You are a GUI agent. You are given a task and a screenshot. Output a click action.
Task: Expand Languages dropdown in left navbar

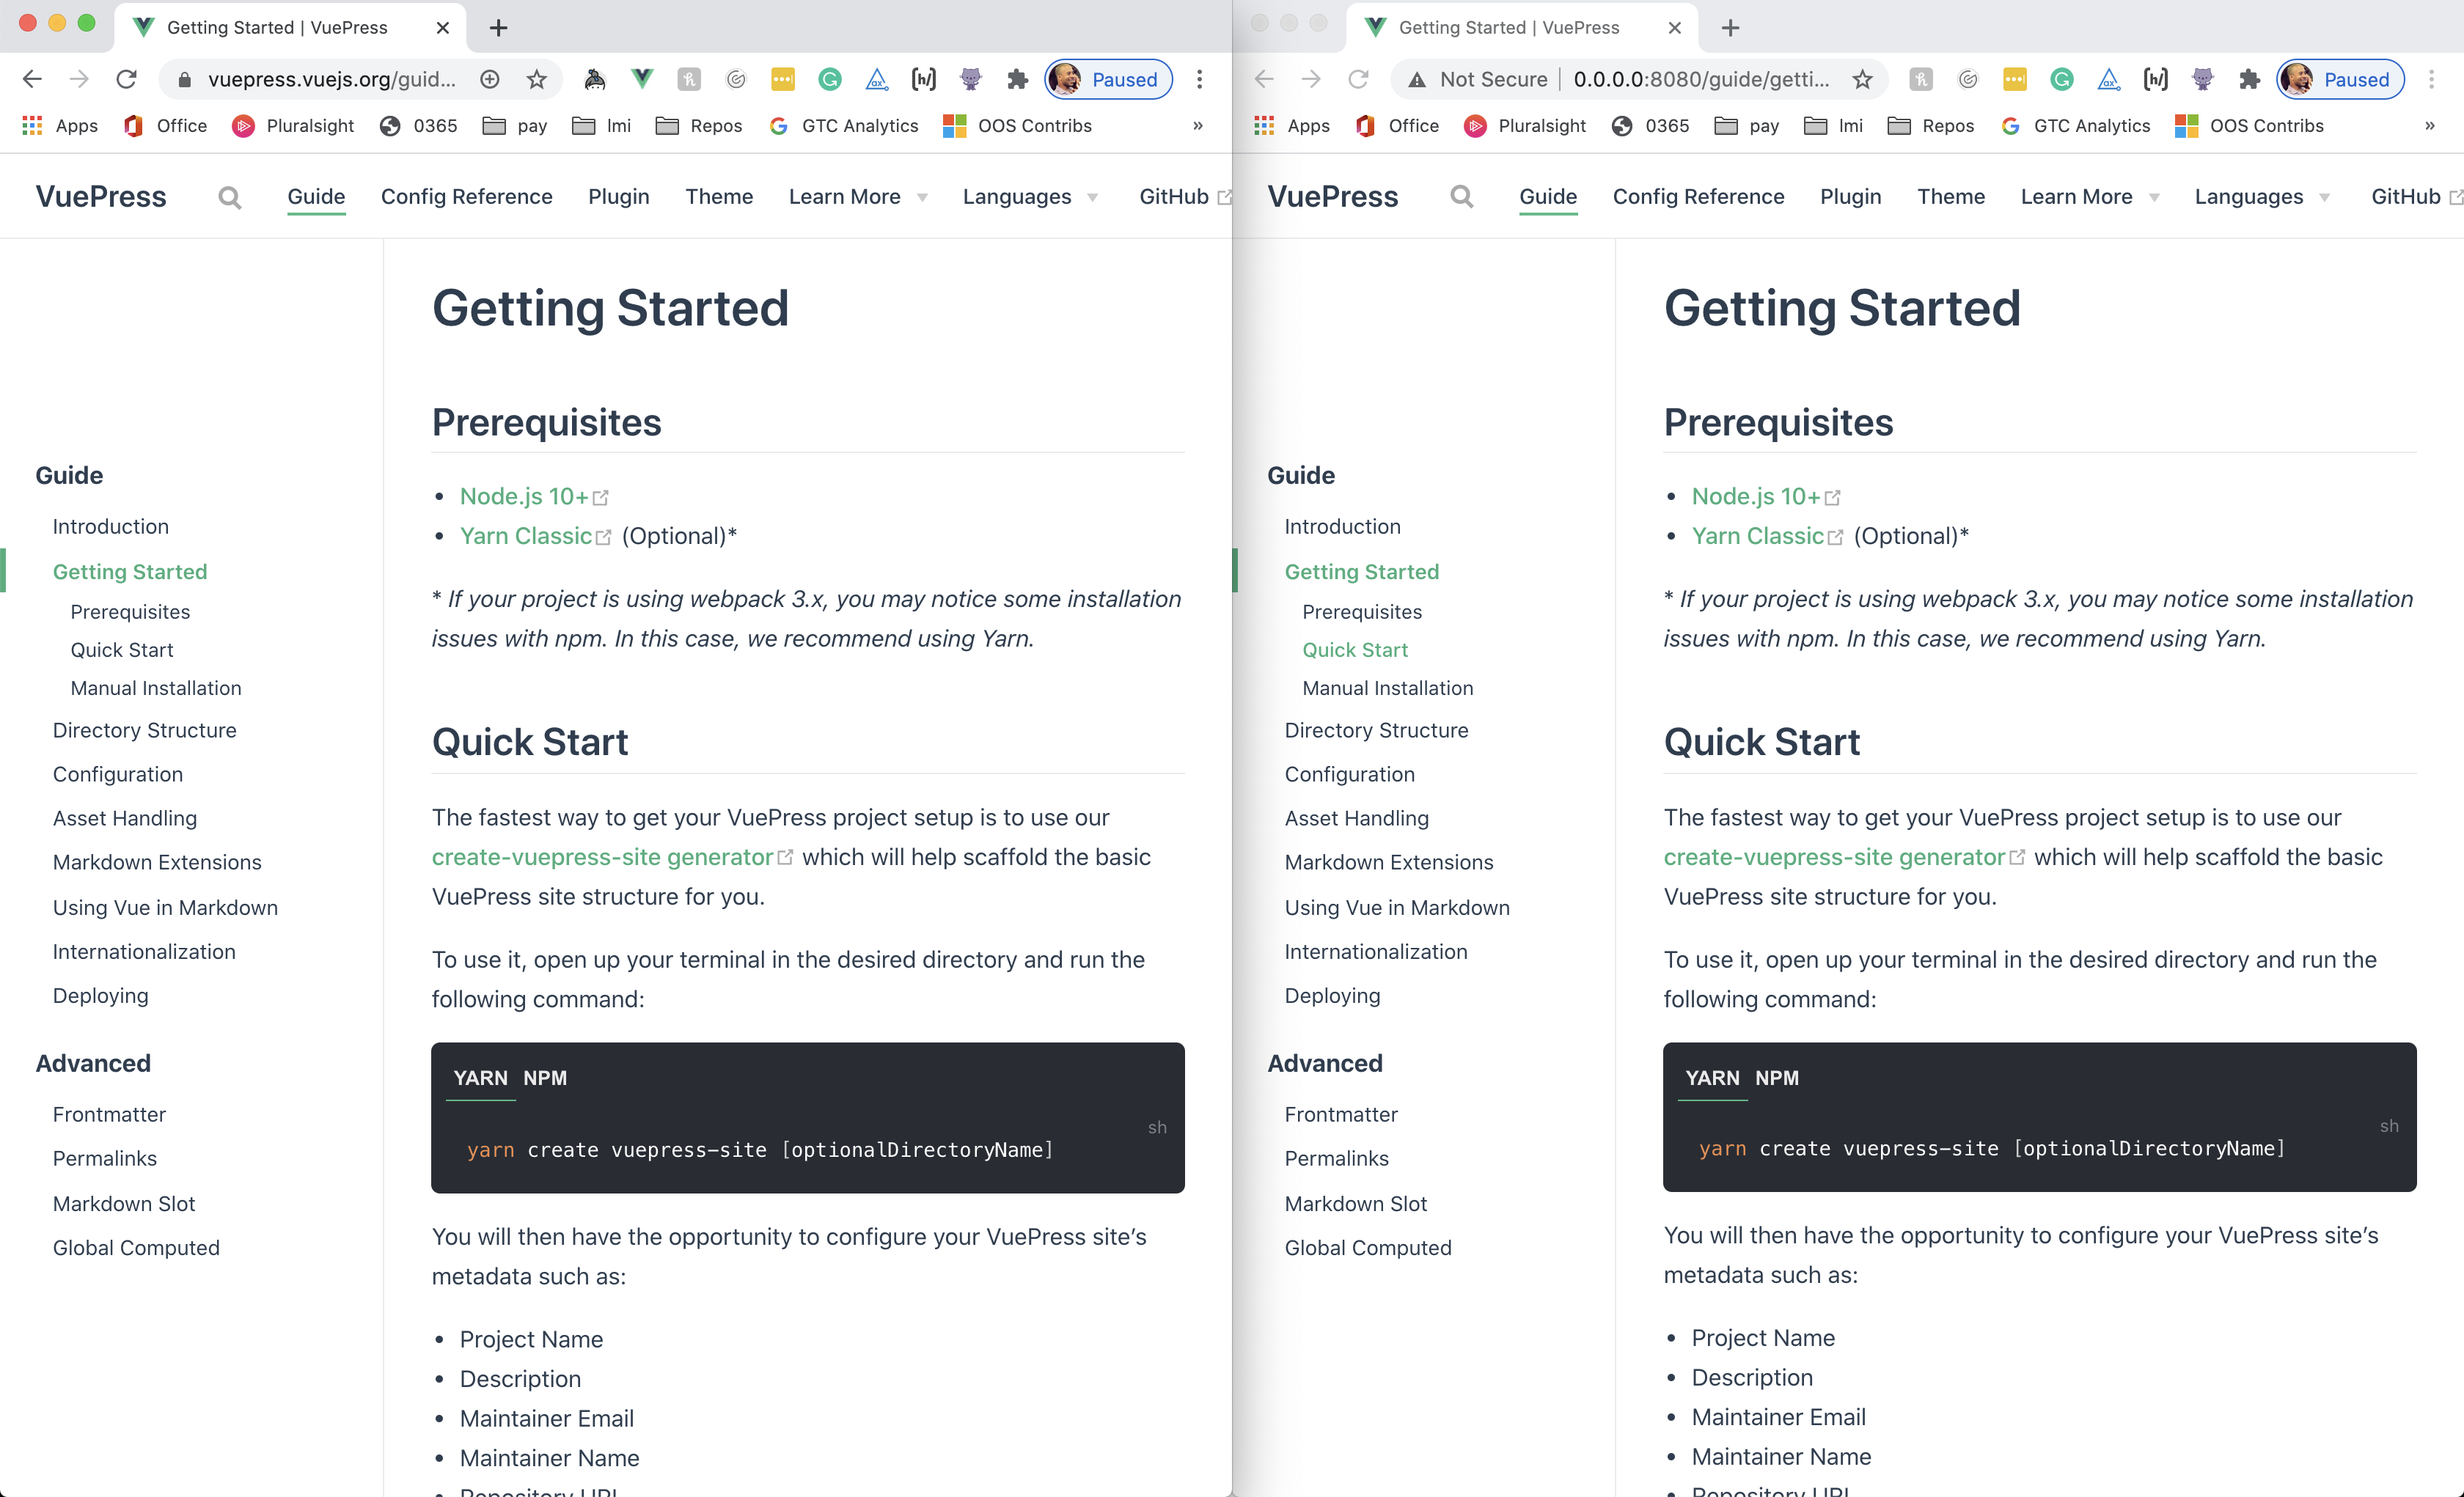coord(1030,197)
